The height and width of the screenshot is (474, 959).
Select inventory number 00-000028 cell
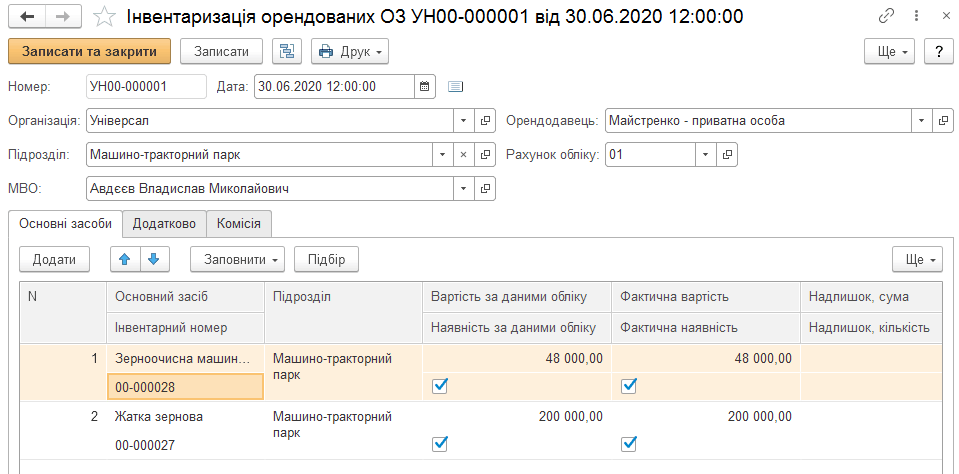pos(185,387)
